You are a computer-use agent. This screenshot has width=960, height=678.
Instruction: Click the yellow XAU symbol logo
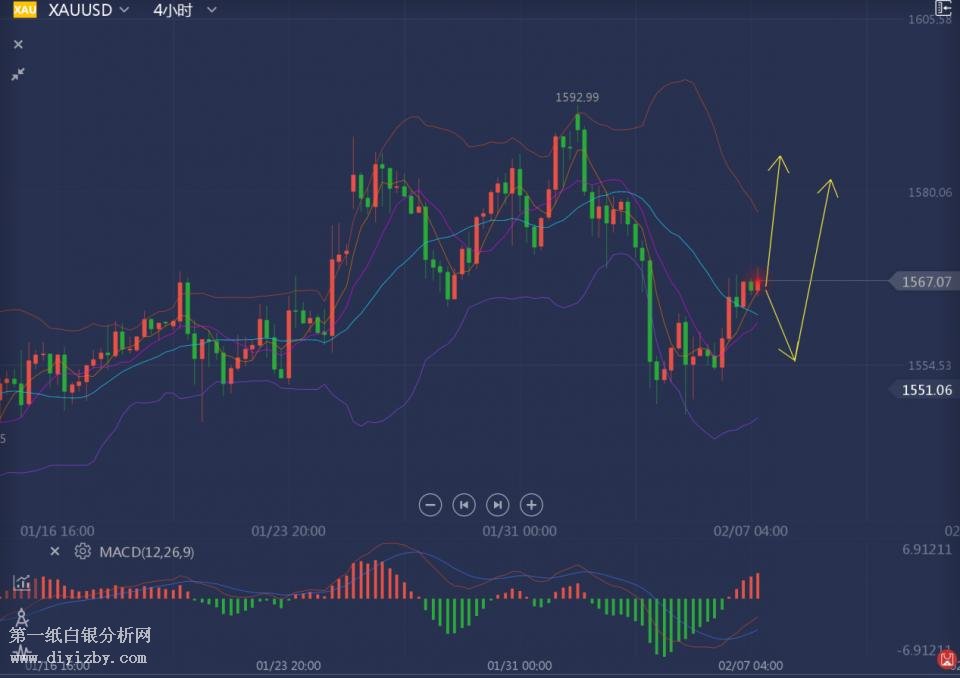coord(24,10)
